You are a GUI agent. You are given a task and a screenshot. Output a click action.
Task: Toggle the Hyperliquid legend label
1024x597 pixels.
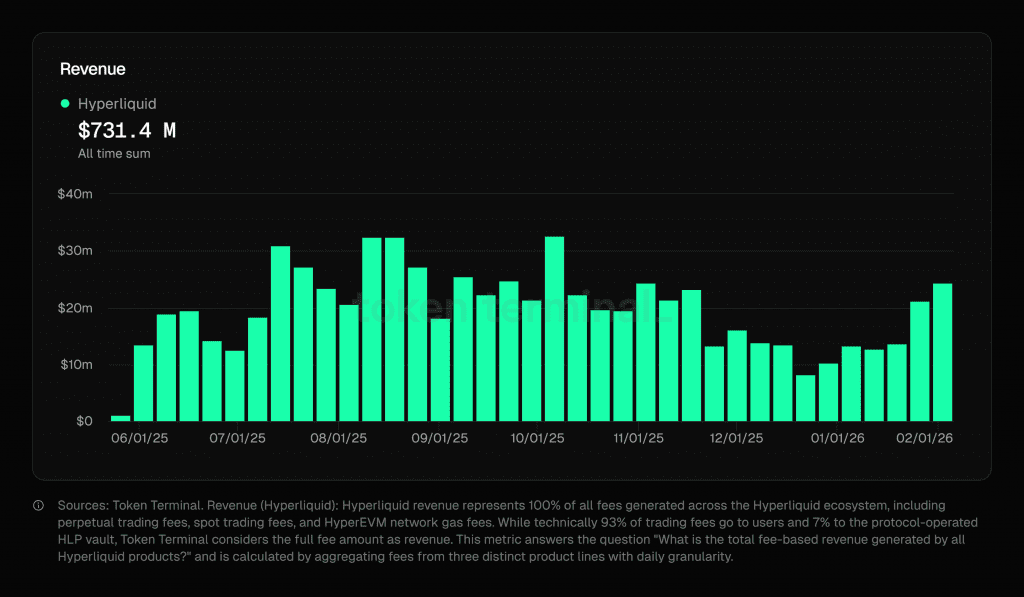117,104
